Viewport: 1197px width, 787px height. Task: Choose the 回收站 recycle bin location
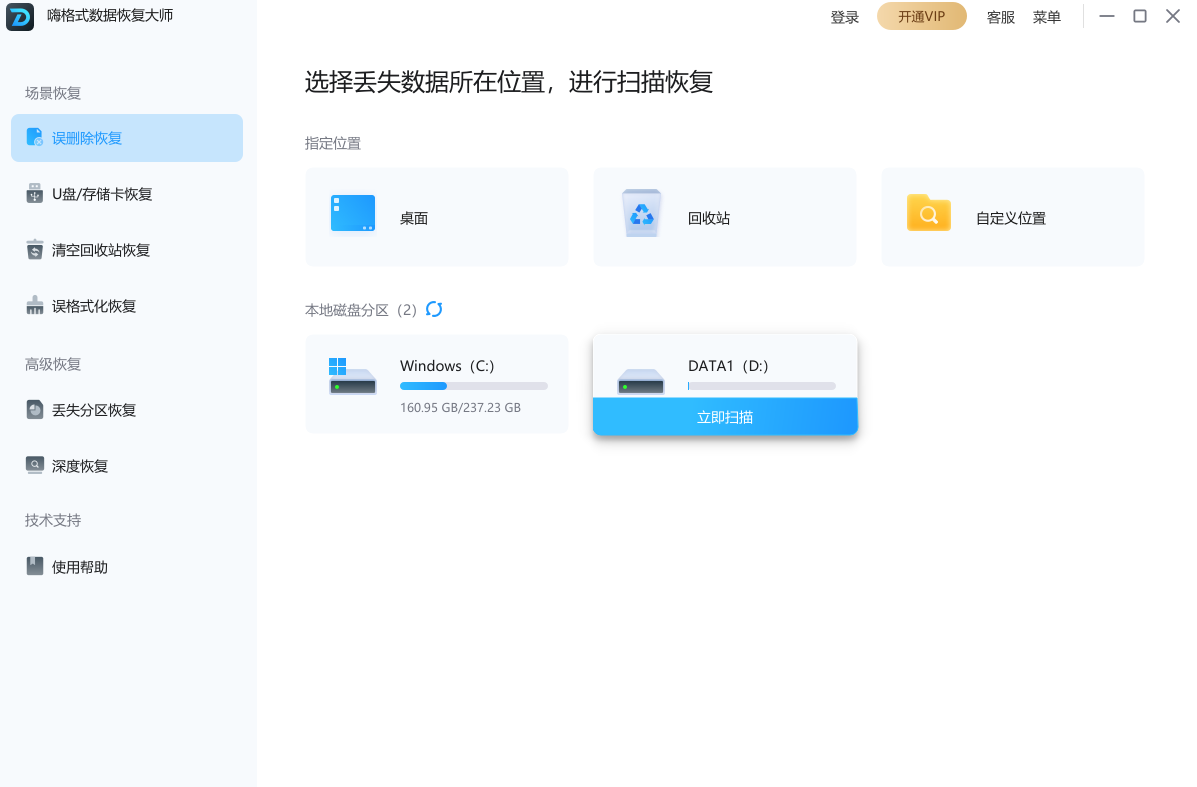pos(724,217)
